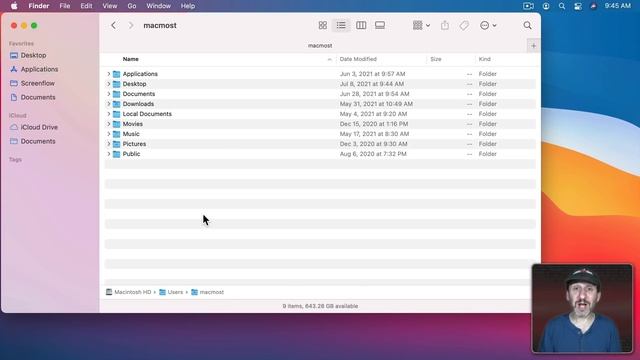Open the Finder menu
The image size is (640, 360).
(39, 6)
